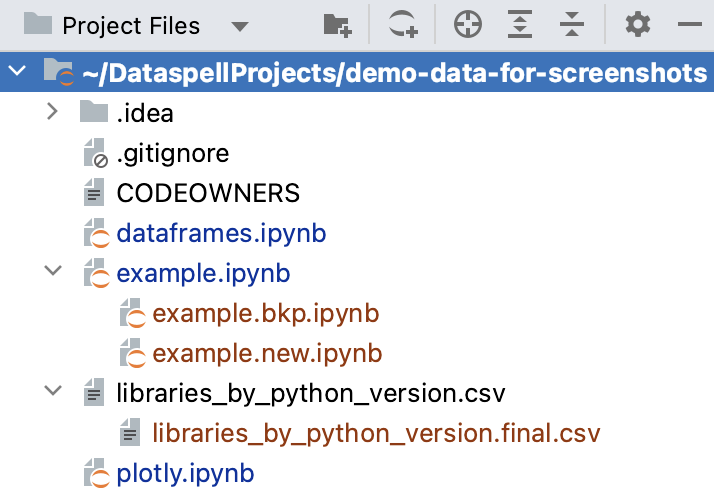Click the select opened file crosshair icon
This screenshot has width=714, height=498.
click(467, 25)
